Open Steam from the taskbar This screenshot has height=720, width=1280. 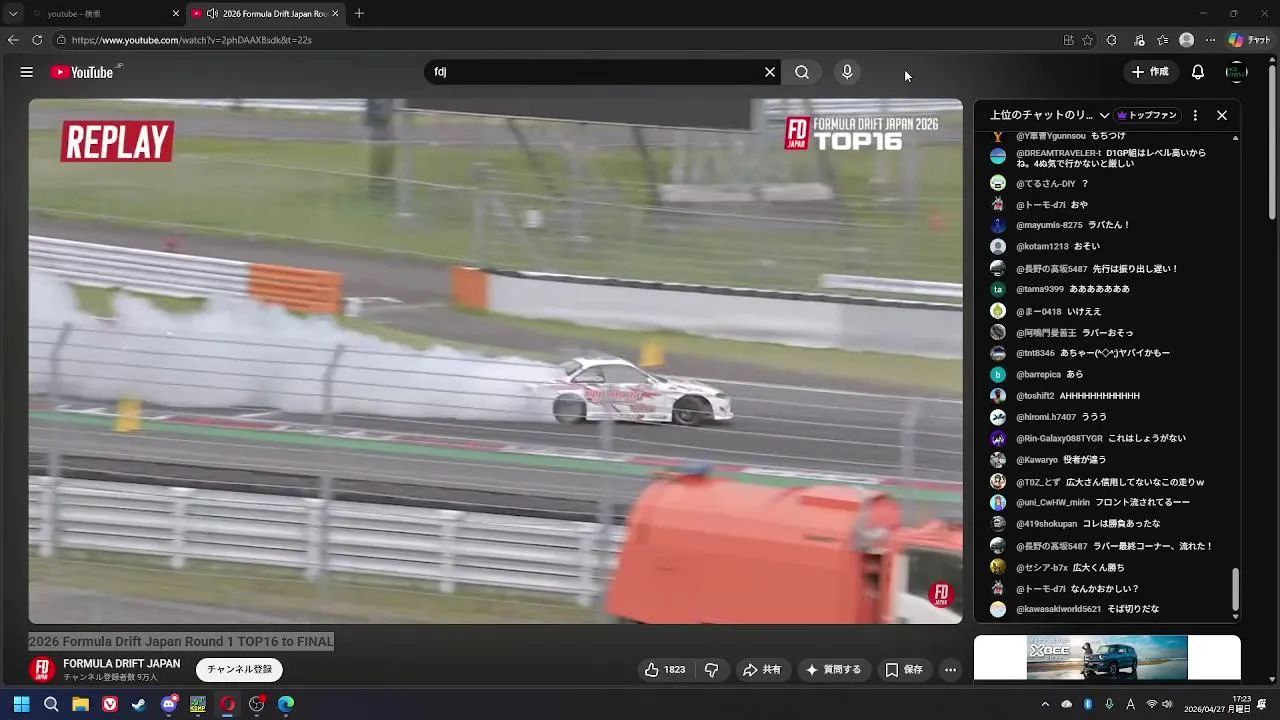point(139,704)
